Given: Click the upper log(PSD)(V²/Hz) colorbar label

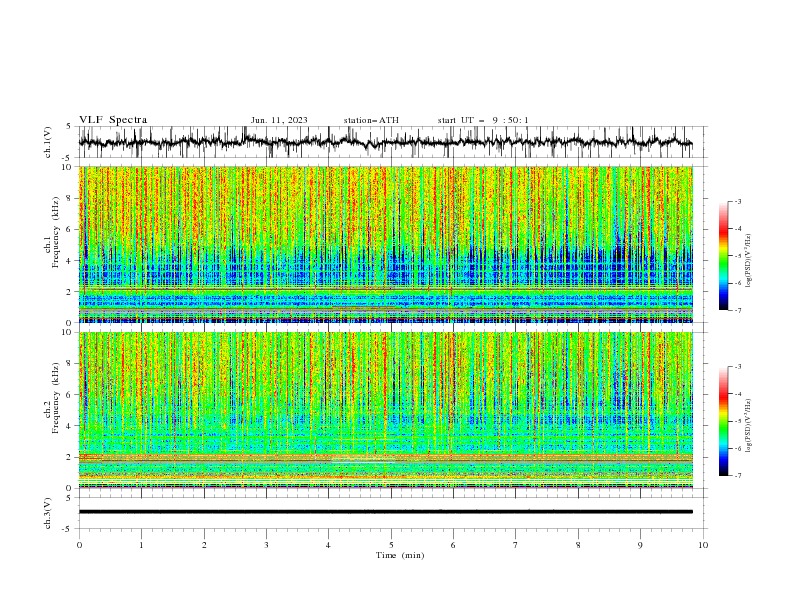Looking at the screenshot, I should coord(748,261).
